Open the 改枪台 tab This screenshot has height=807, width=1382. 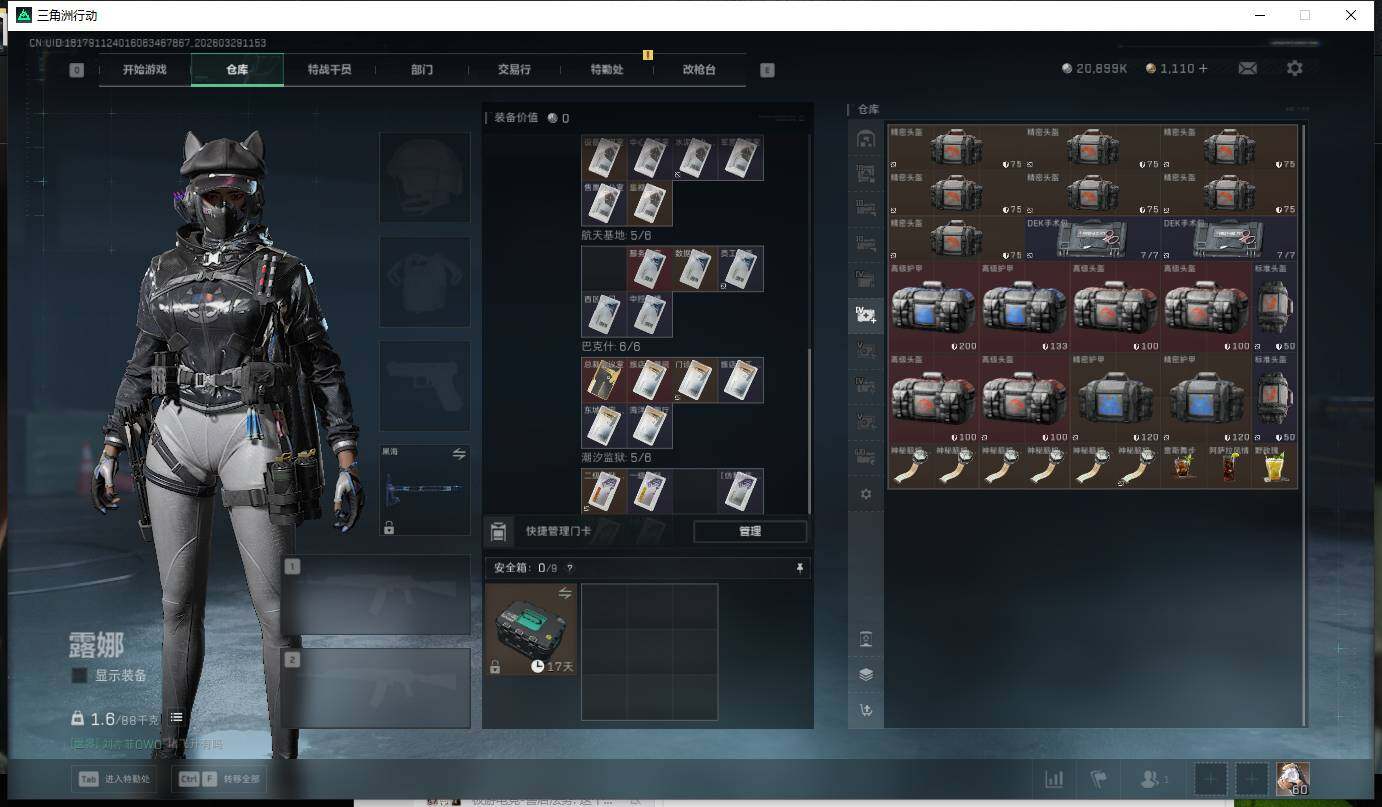tap(699, 70)
